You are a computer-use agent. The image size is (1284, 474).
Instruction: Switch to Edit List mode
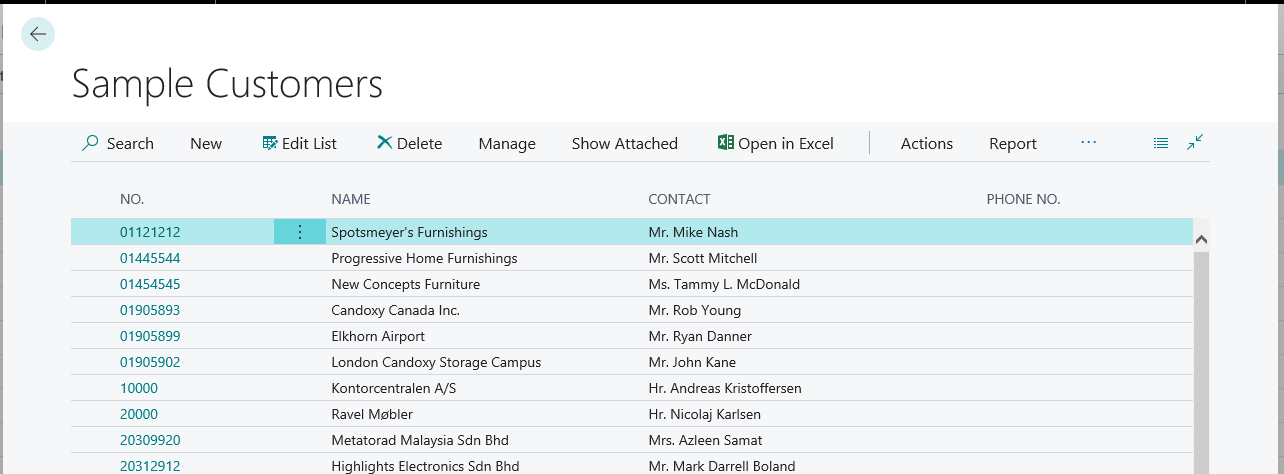click(300, 143)
